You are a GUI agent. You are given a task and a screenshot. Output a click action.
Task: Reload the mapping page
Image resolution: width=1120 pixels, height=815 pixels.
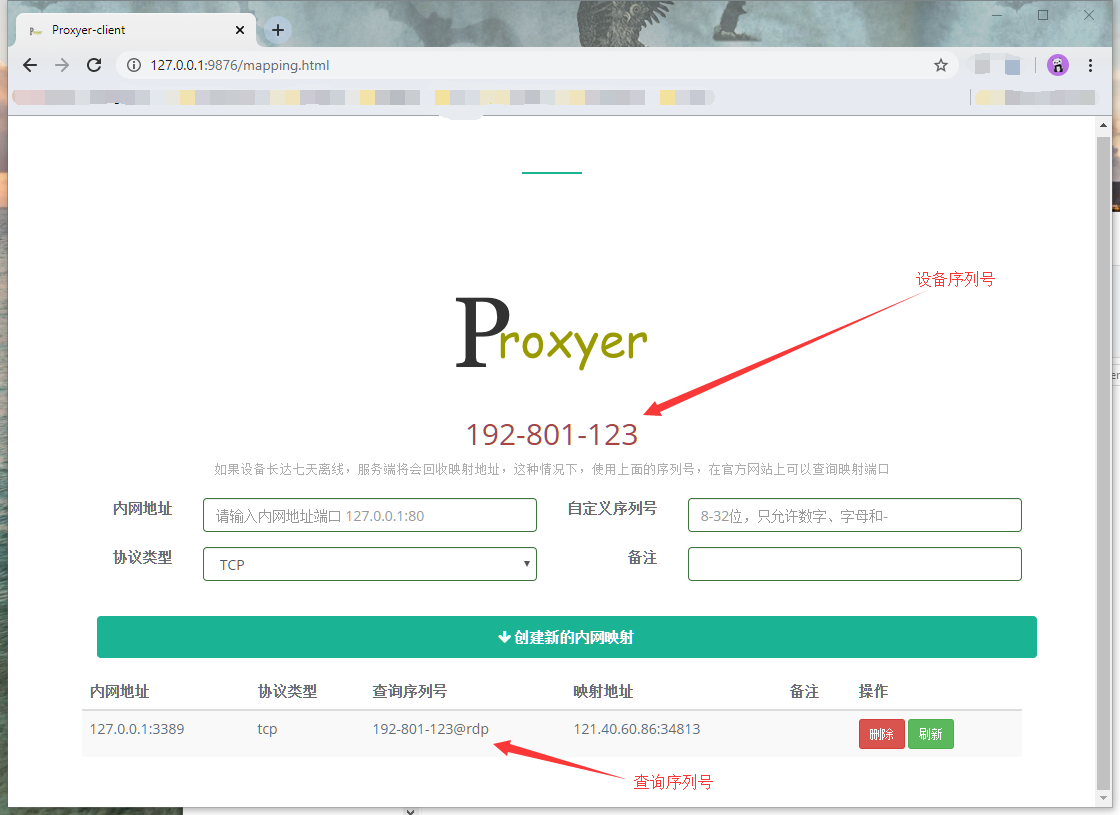[94, 65]
